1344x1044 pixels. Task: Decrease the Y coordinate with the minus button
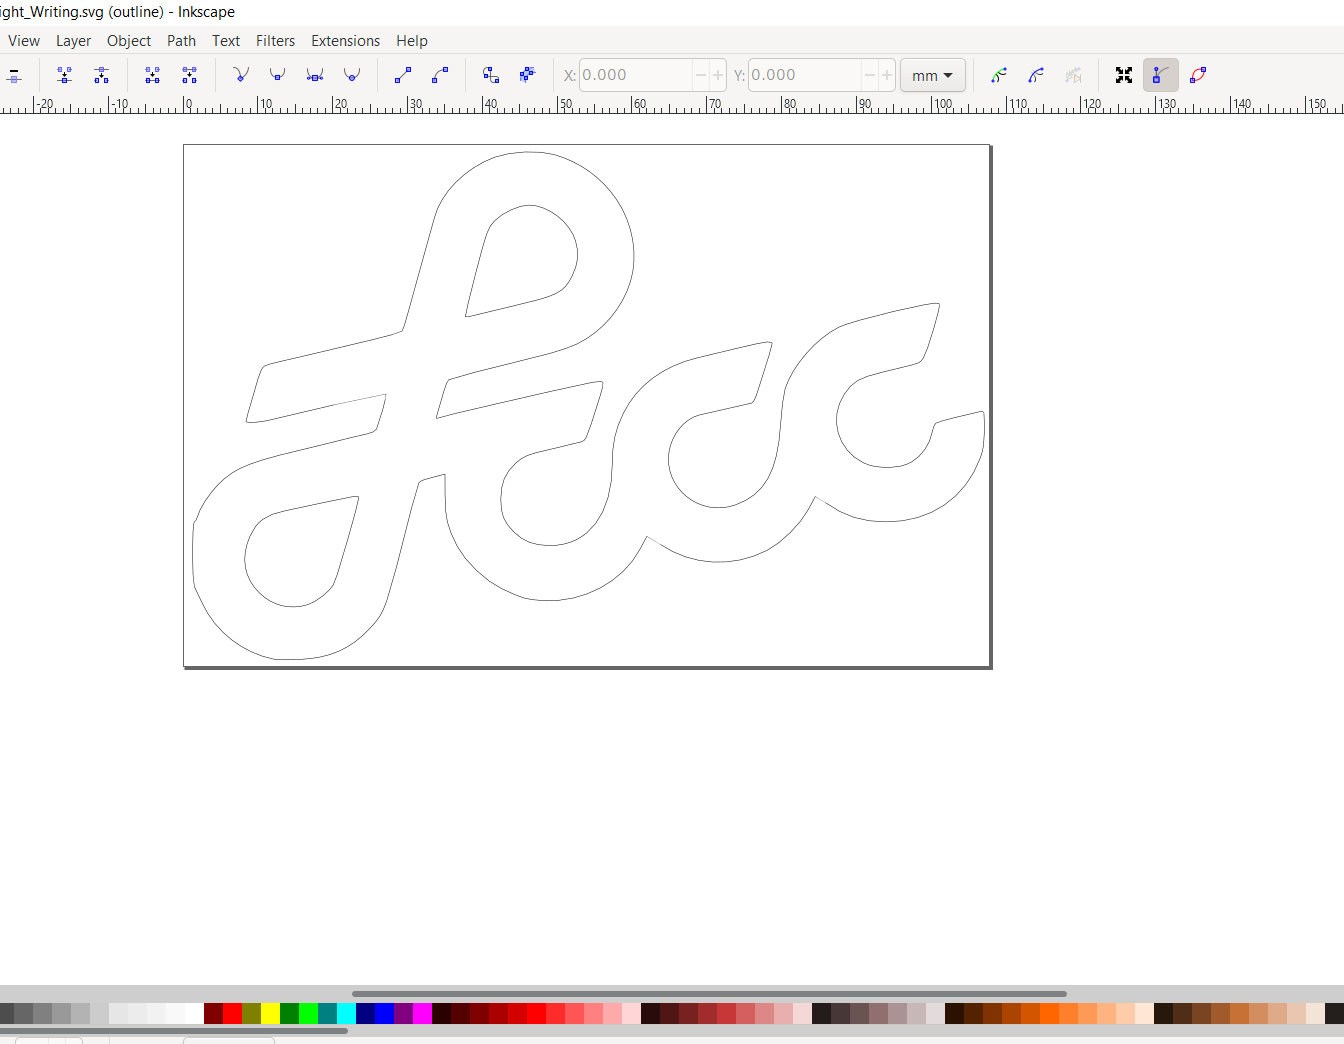(x=868, y=75)
